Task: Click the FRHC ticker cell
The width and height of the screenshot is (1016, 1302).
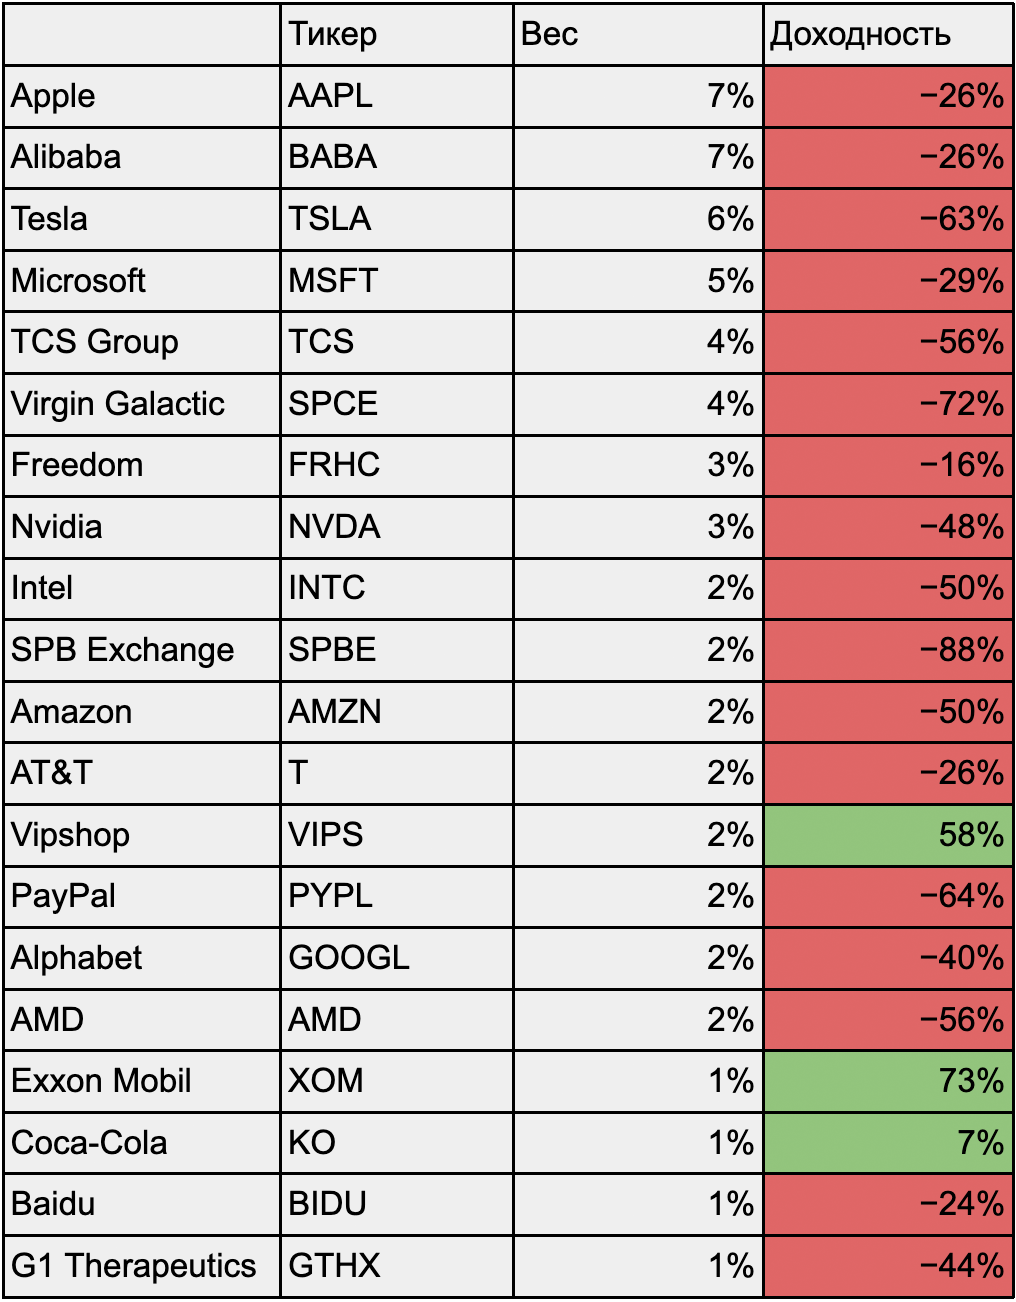Action: pyautogui.click(x=396, y=465)
